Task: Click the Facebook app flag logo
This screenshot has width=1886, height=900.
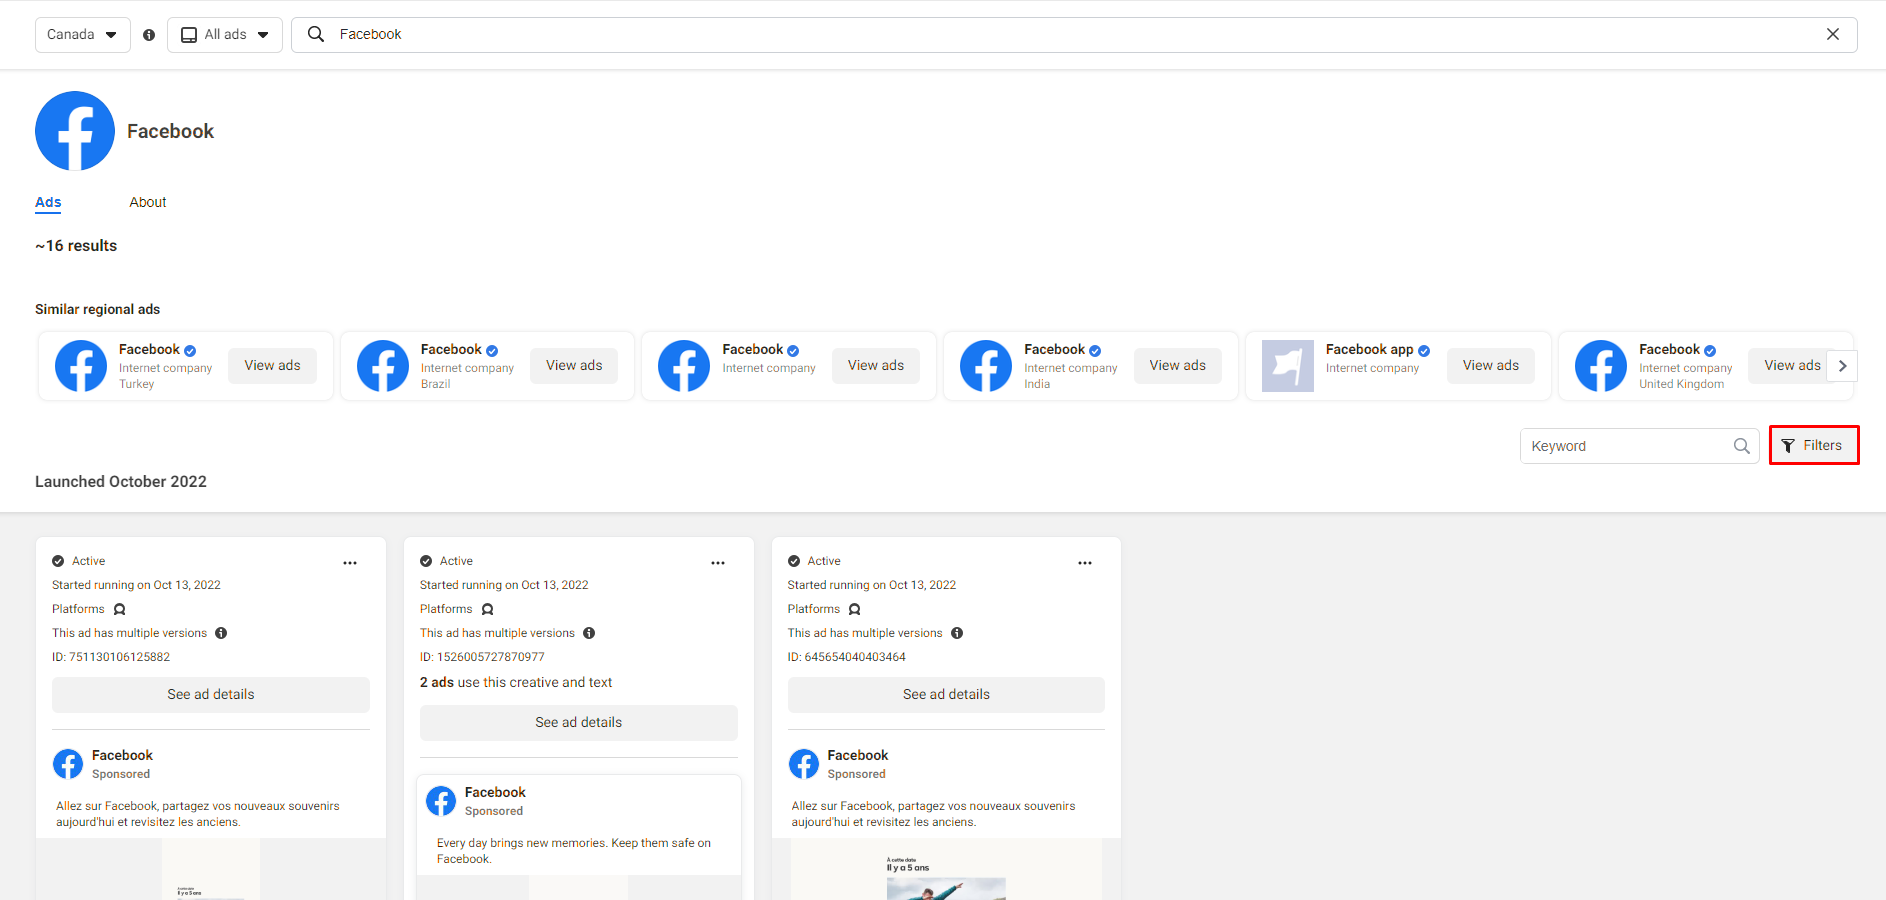Action: [1288, 366]
